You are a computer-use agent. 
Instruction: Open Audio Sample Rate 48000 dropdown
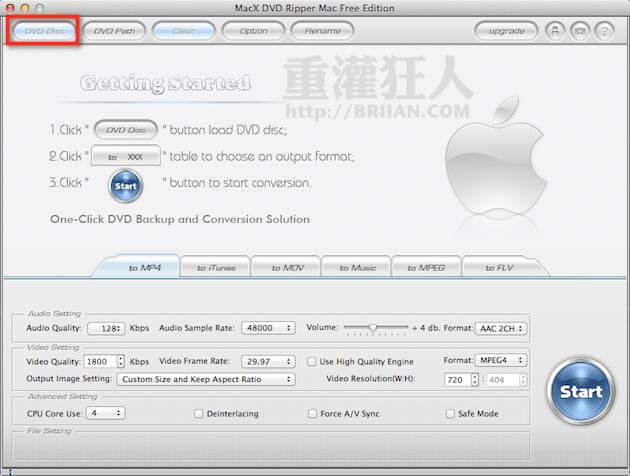[268, 328]
